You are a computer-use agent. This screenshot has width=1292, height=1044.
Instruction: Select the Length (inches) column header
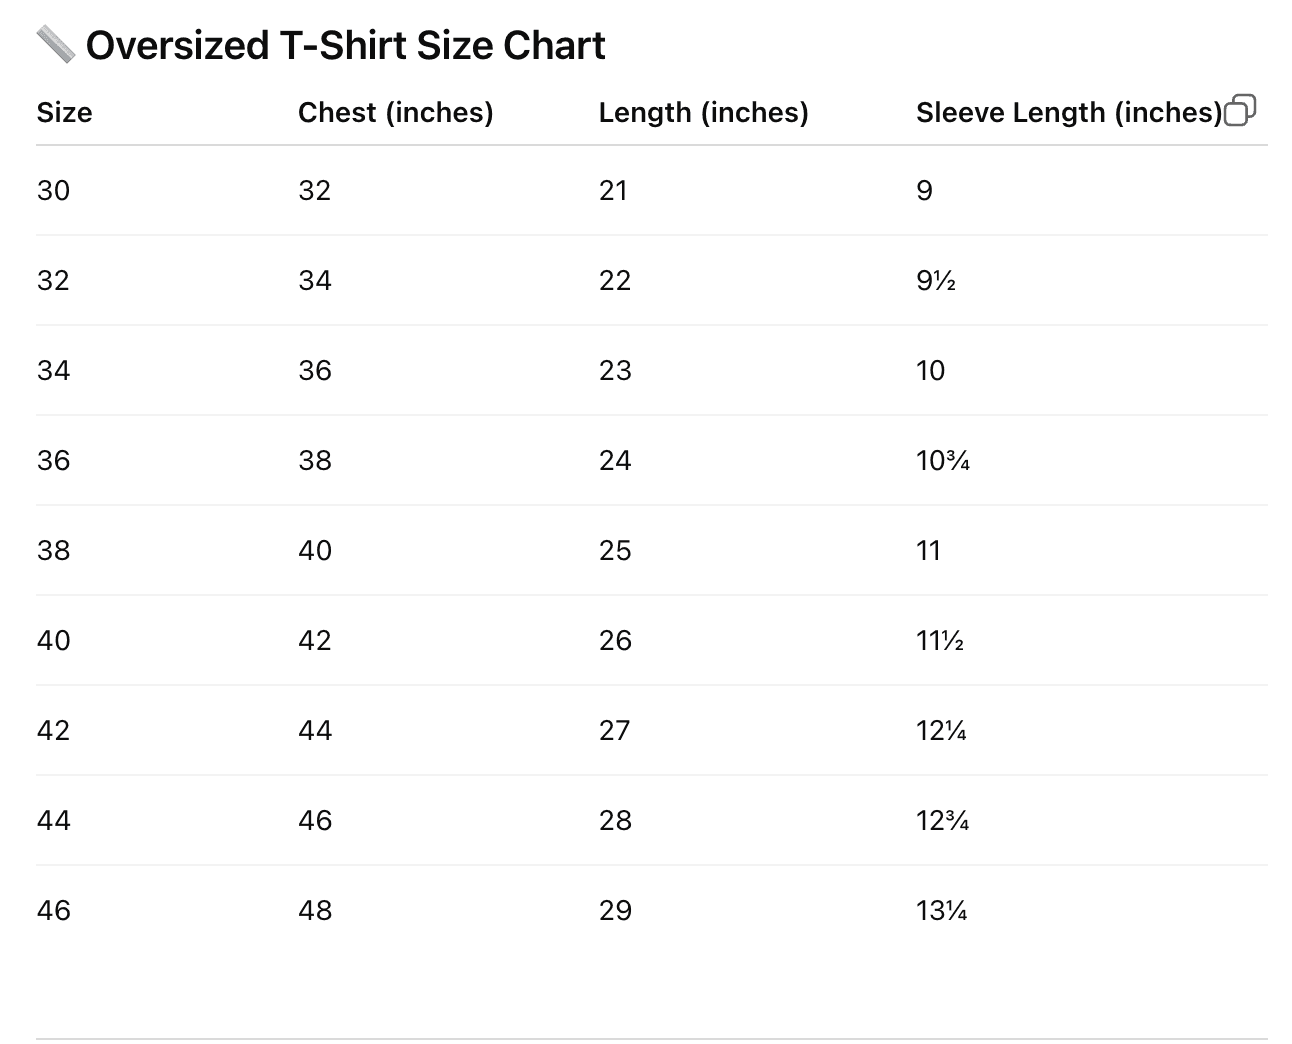click(704, 112)
